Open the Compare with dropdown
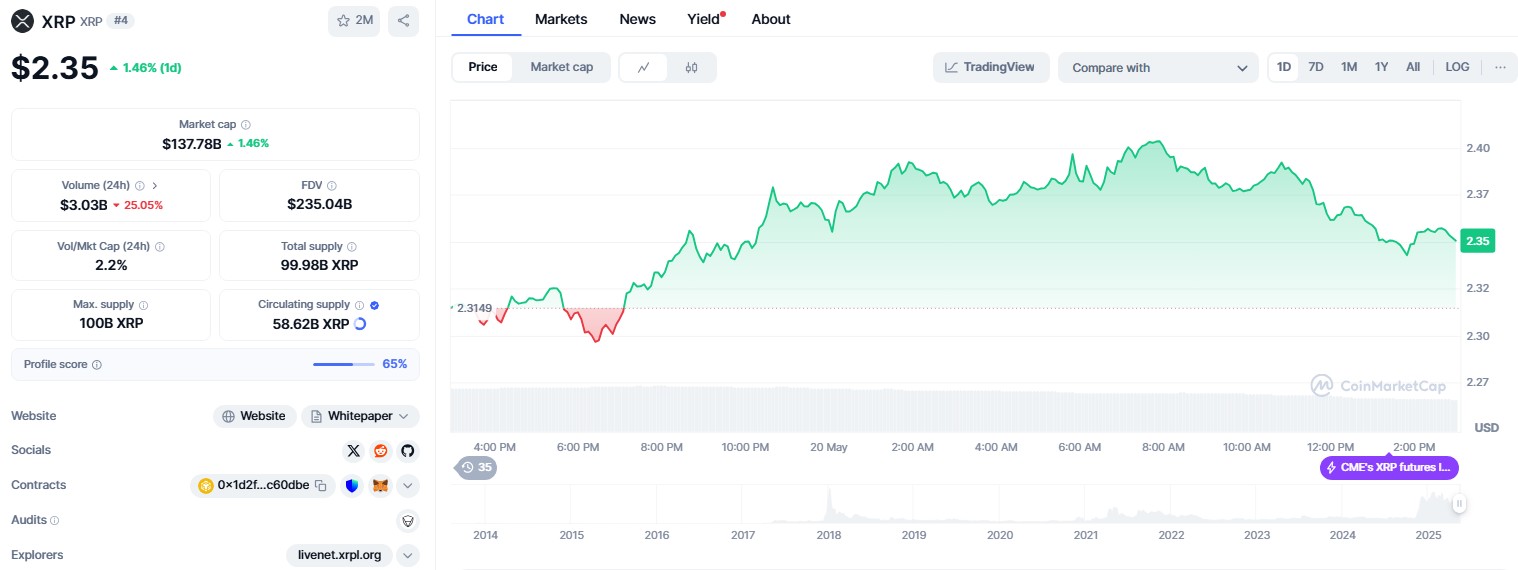The image size is (1518, 570). coord(1158,68)
